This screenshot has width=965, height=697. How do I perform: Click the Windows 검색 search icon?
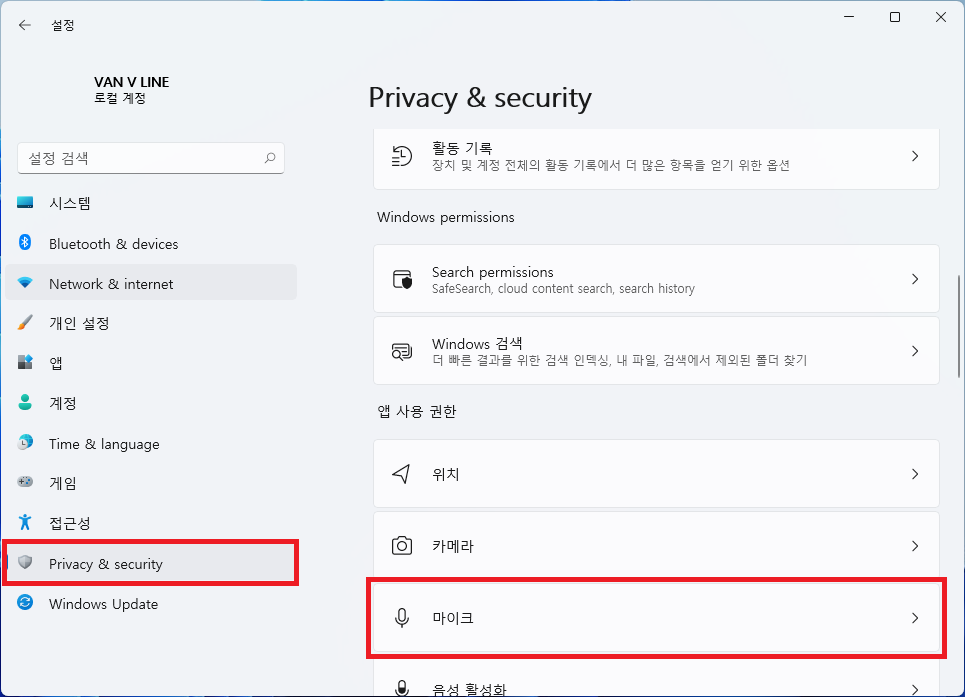click(402, 351)
